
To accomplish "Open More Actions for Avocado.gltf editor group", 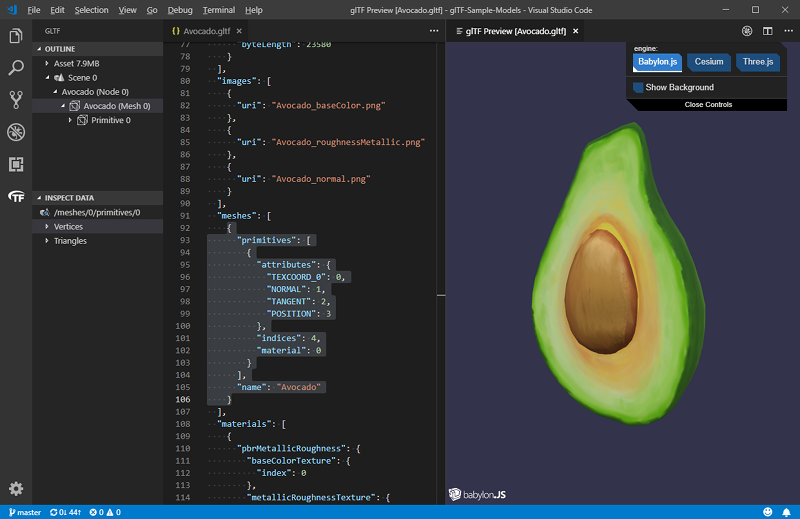I will coord(434,31).
